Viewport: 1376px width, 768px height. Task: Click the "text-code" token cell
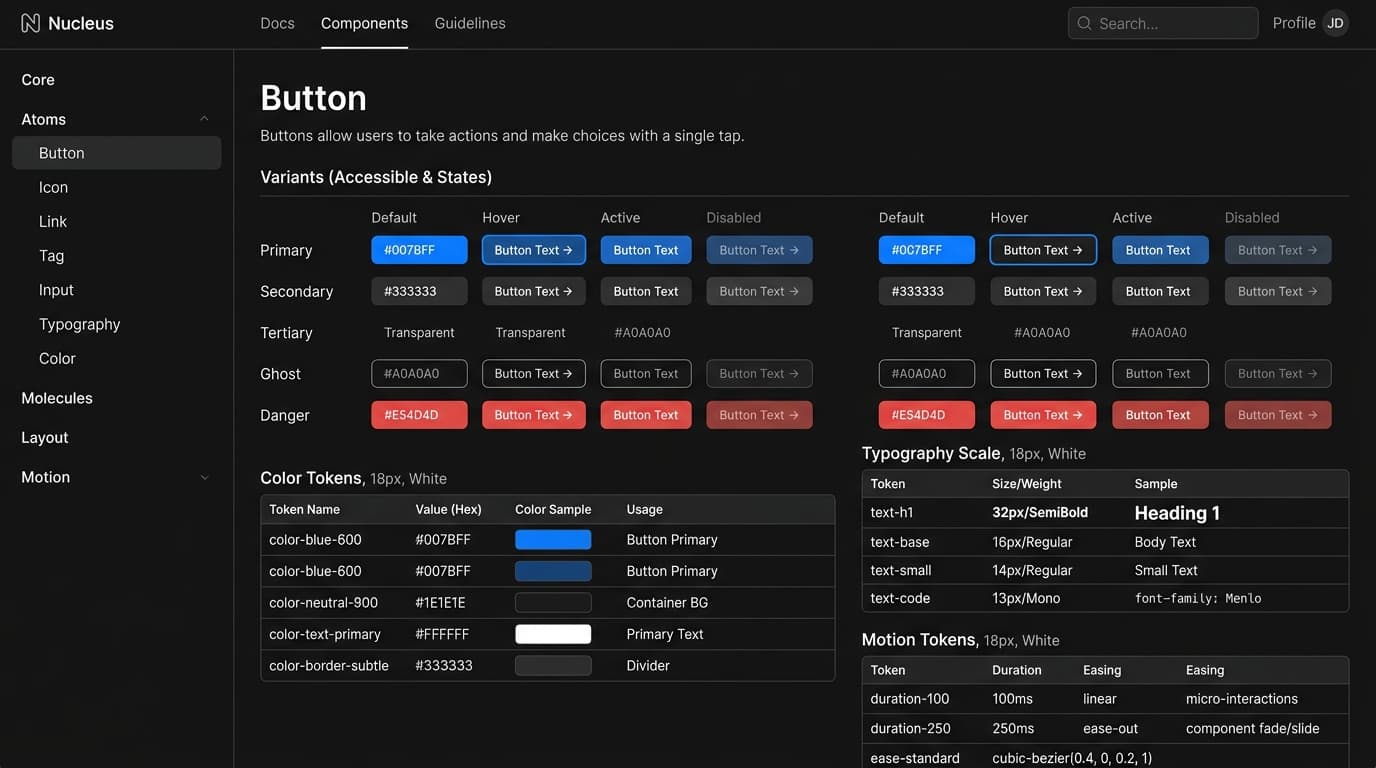click(900, 599)
